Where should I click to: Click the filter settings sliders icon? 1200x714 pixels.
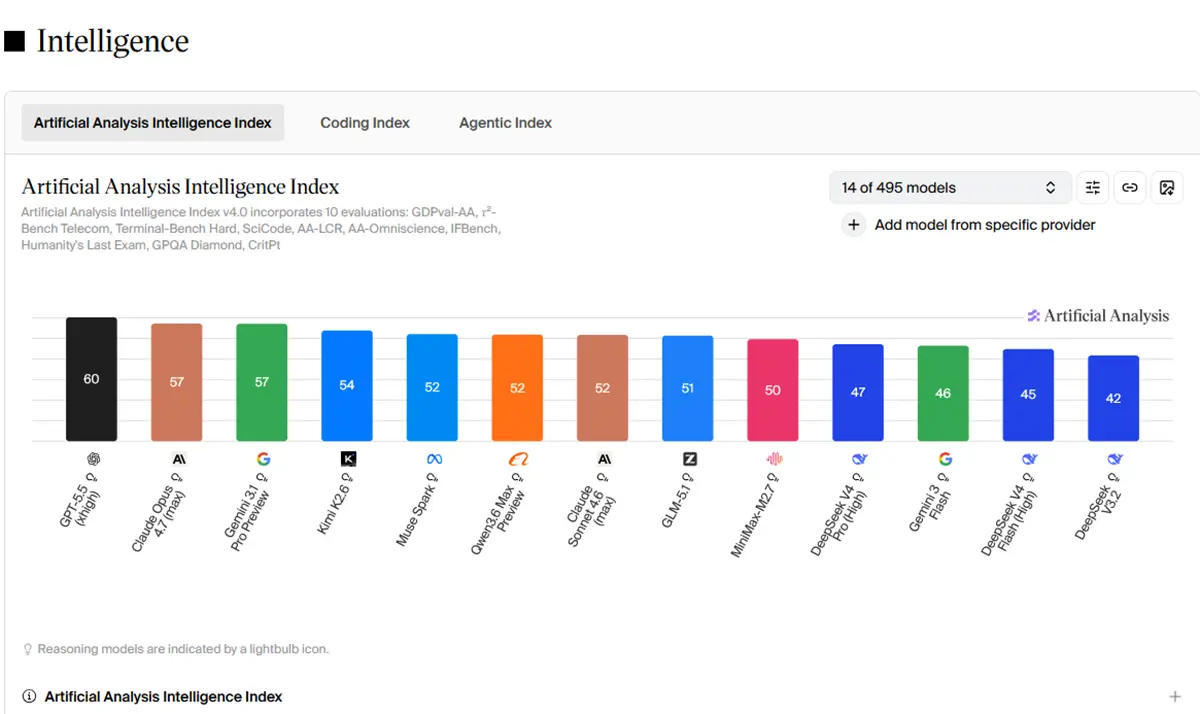pyautogui.click(x=1093, y=188)
